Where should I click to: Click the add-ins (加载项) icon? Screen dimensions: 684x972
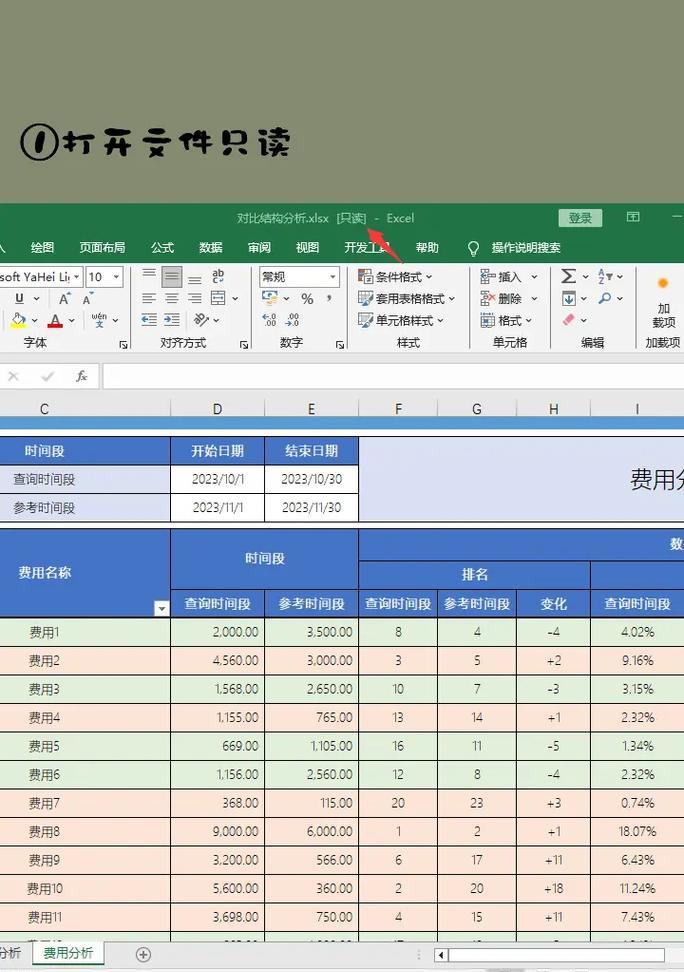tap(663, 302)
